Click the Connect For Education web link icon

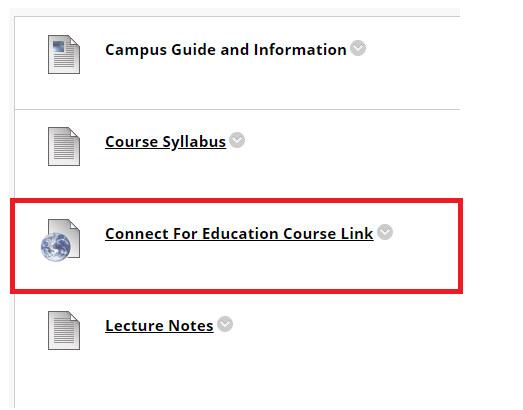pos(60,240)
